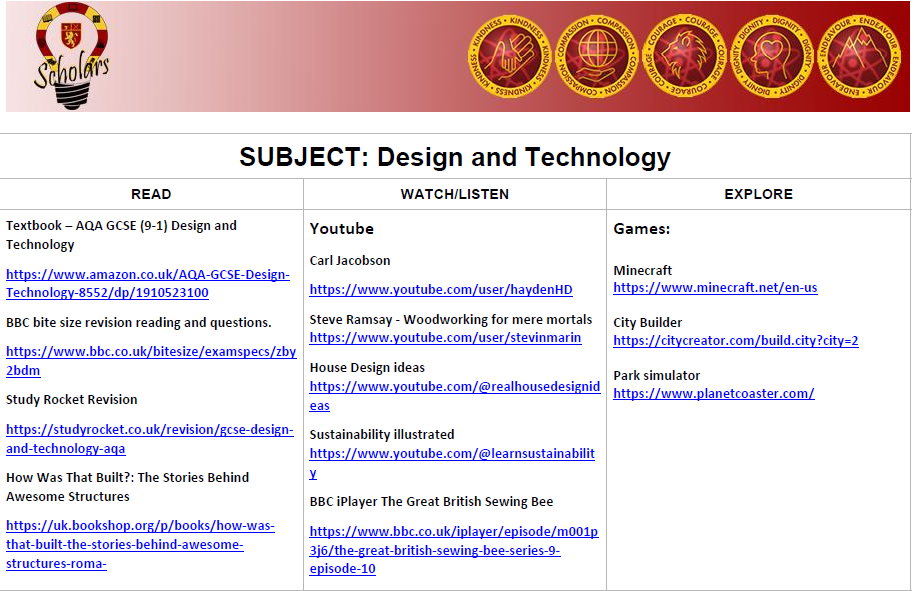Open the BBC Bitesize examspecs link

[x=151, y=361]
